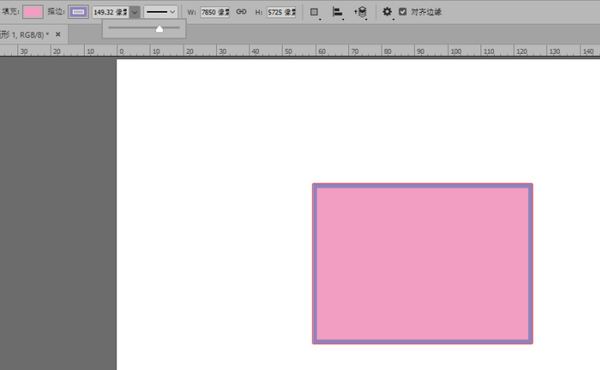
Task: Click the 填充 fill label
Action: point(11,12)
